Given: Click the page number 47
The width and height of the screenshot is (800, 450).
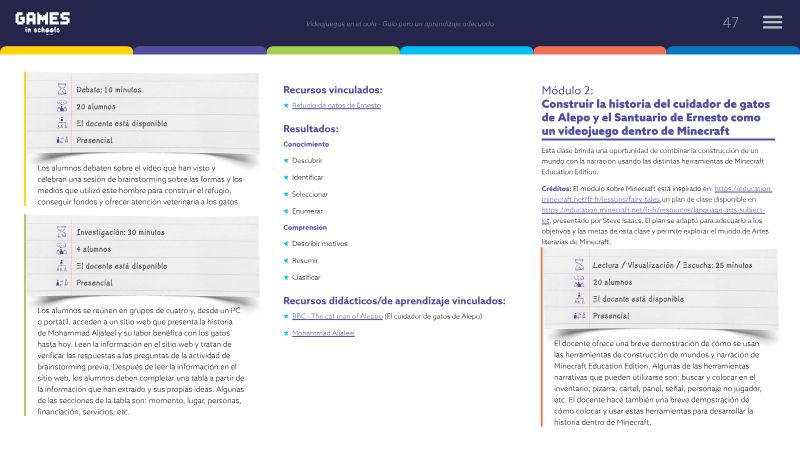Looking at the screenshot, I should (x=730, y=22).
